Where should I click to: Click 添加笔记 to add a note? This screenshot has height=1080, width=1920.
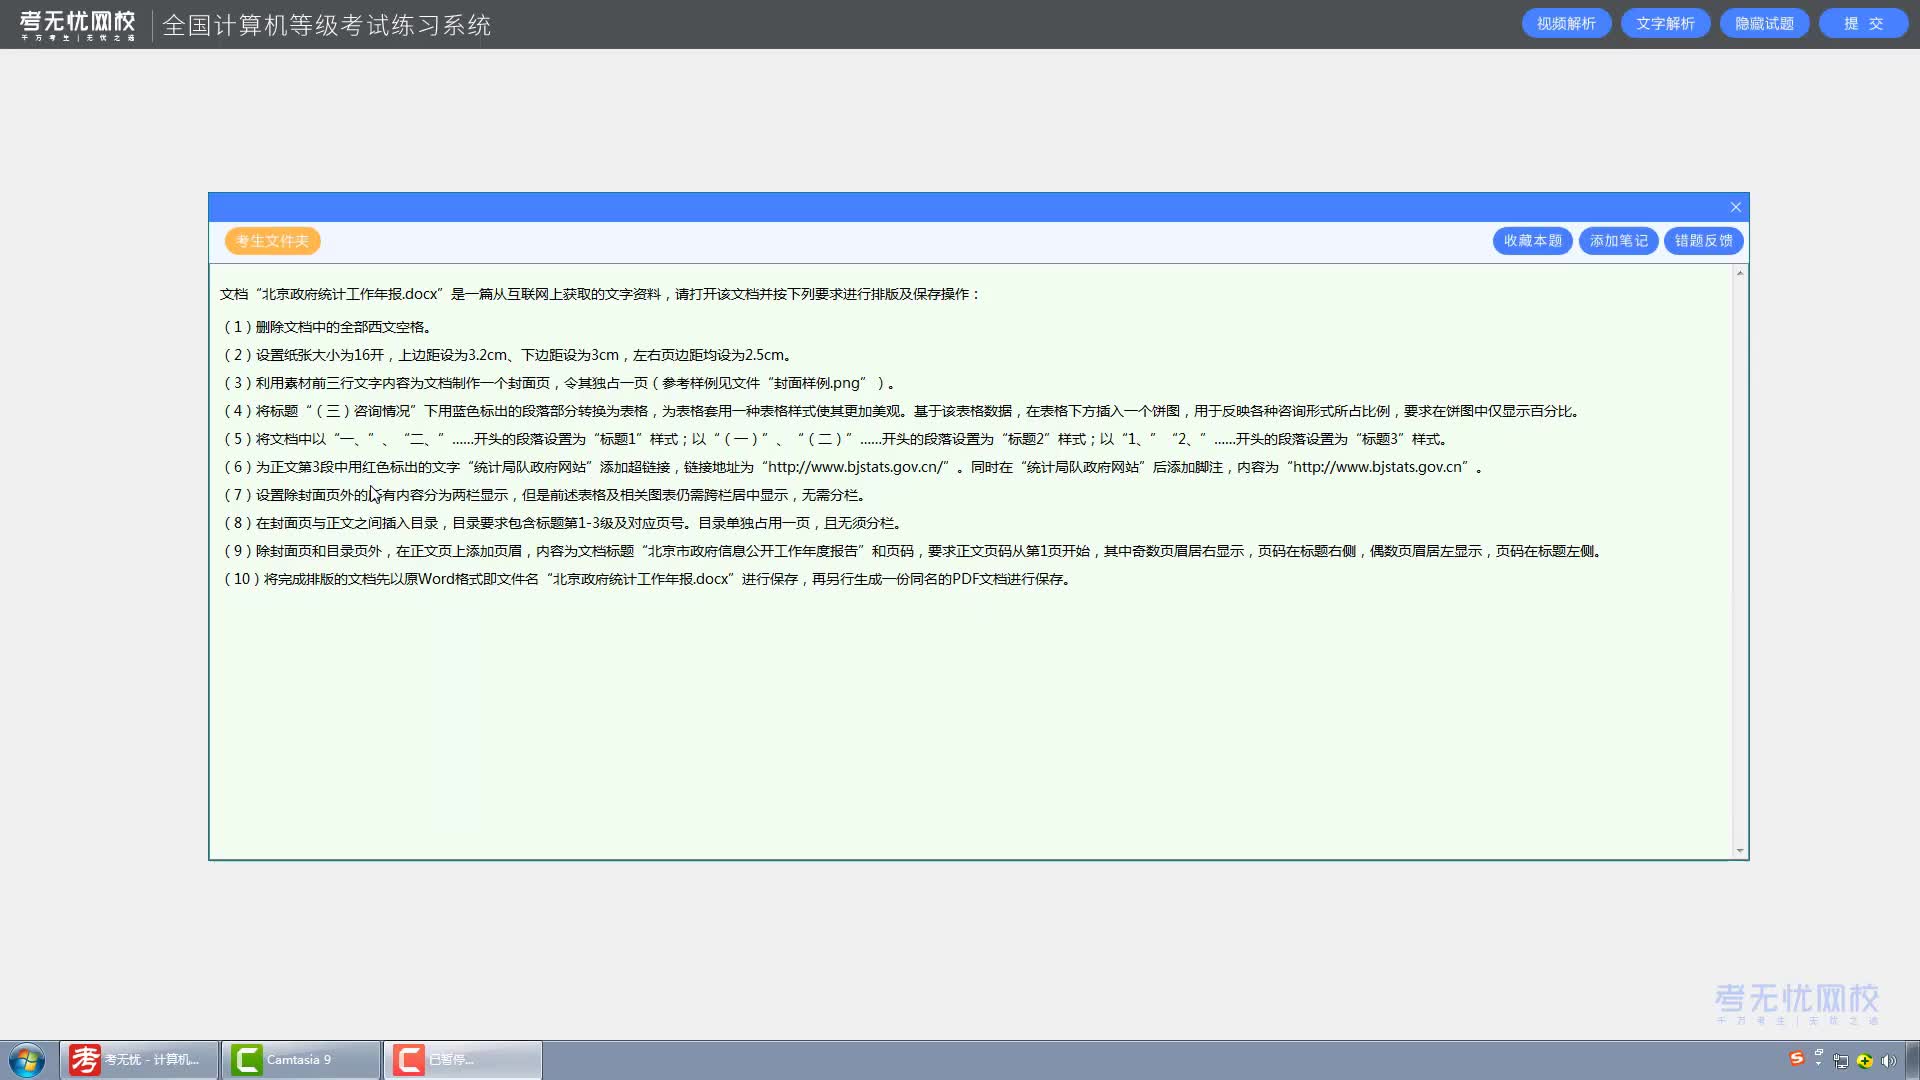click(x=1618, y=241)
